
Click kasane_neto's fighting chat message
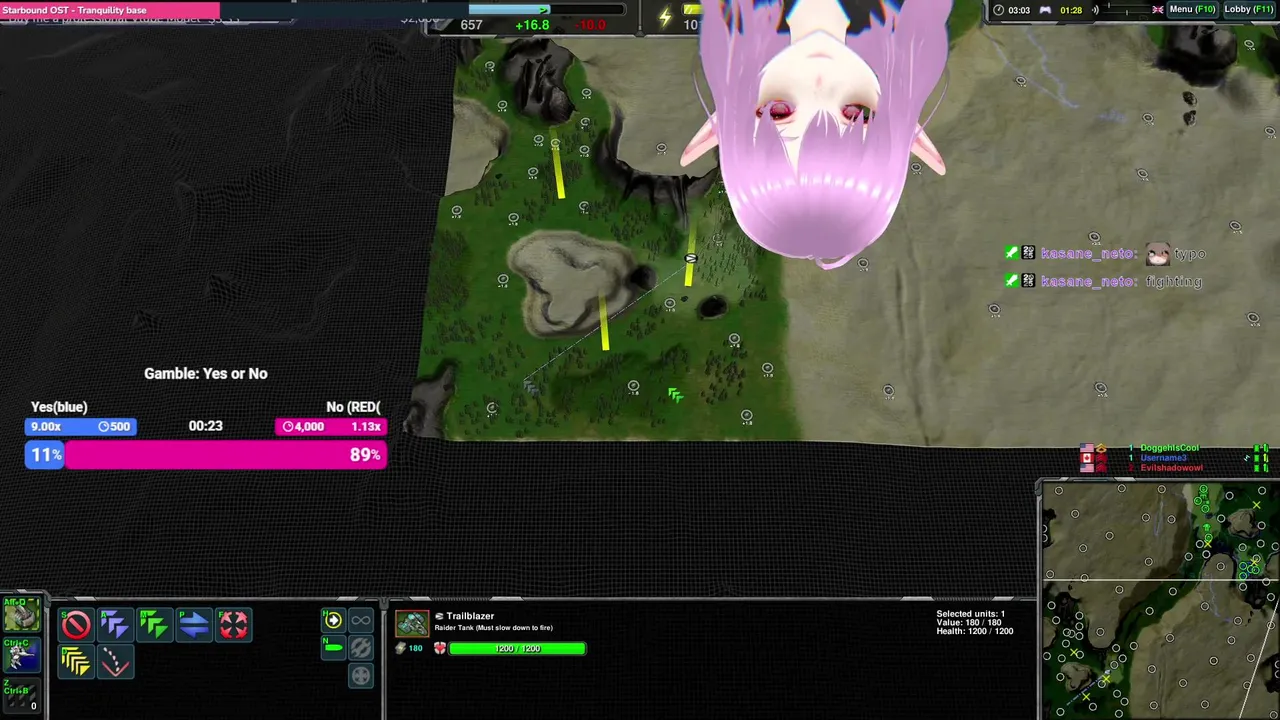[x=1104, y=282]
